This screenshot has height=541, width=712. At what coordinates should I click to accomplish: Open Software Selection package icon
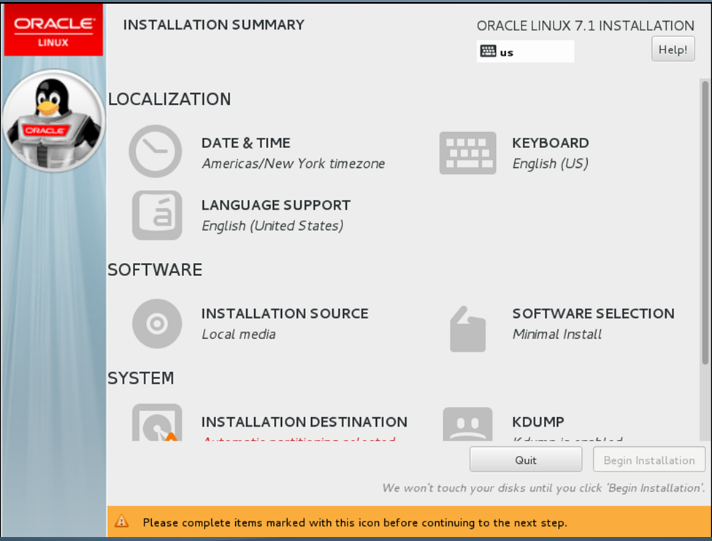[x=468, y=329]
